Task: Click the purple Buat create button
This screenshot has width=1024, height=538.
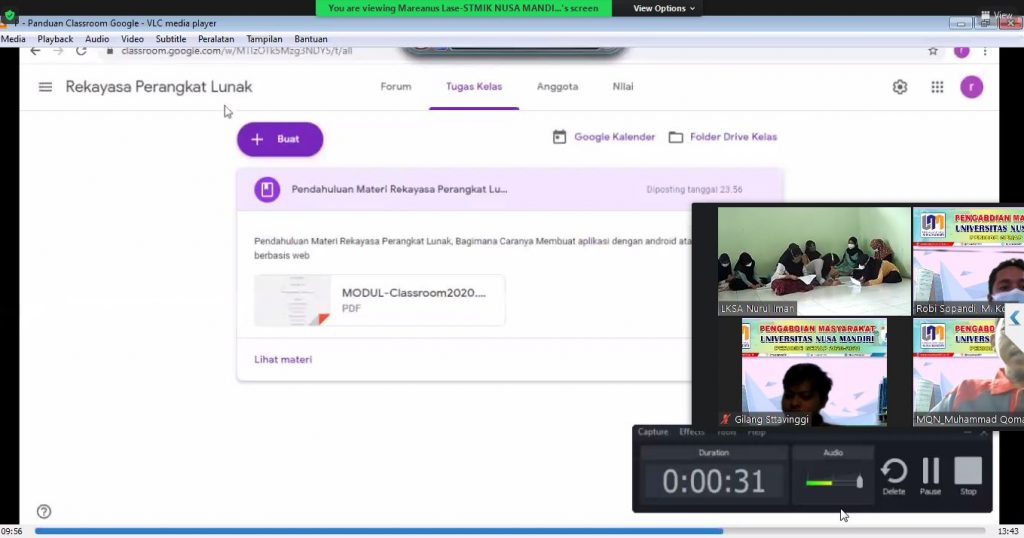Action: pos(279,139)
